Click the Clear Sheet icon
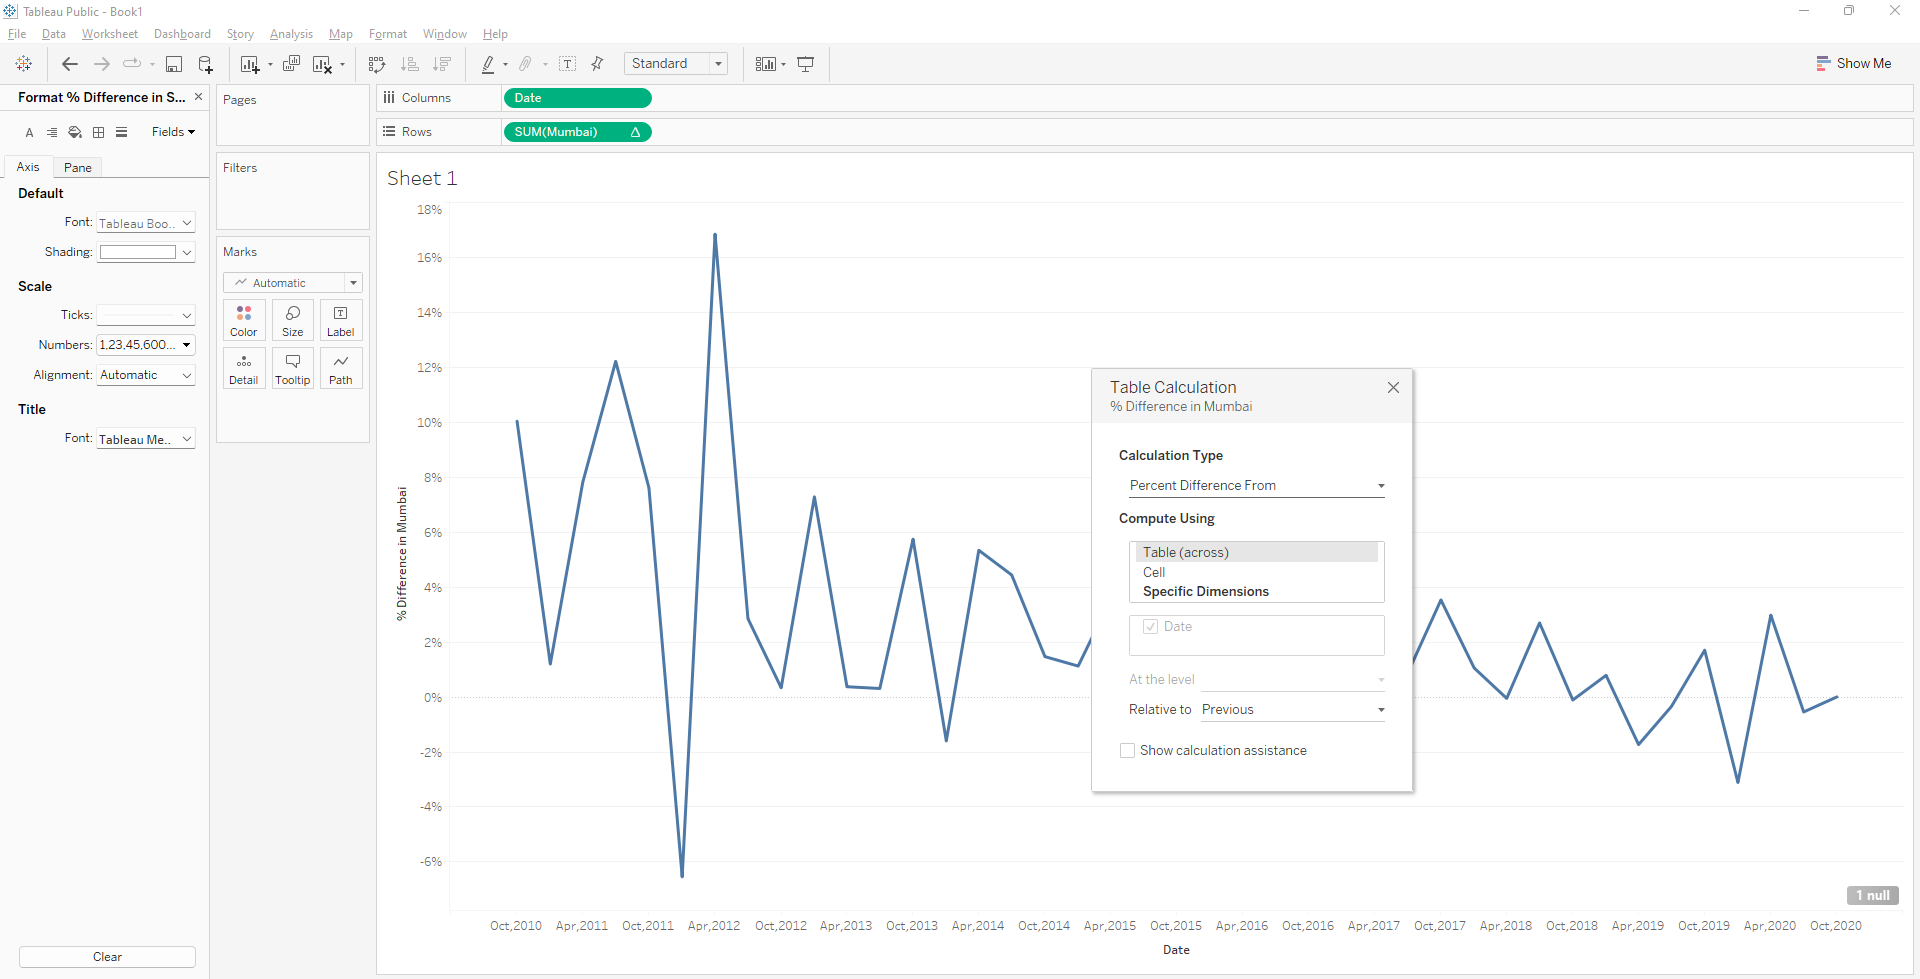Image resolution: width=1920 pixels, height=979 pixels. pyautogui.click(x=322, y=64)
